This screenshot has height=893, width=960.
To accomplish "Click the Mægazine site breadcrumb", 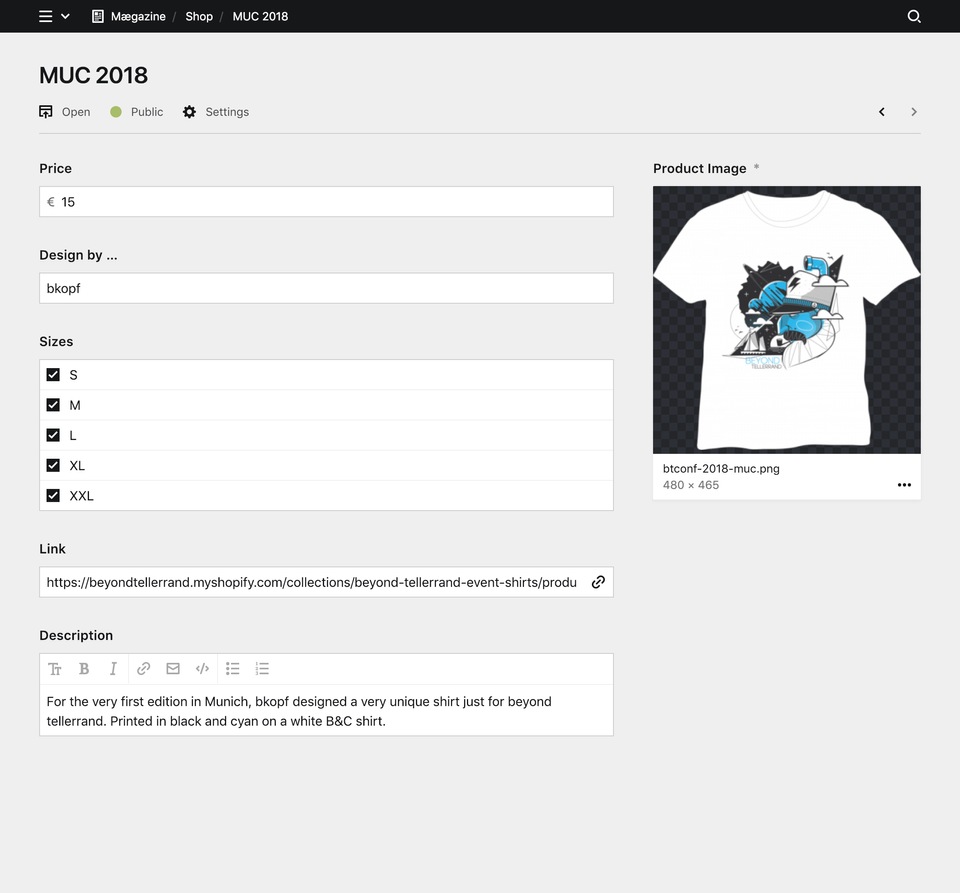I will (129, 17).
